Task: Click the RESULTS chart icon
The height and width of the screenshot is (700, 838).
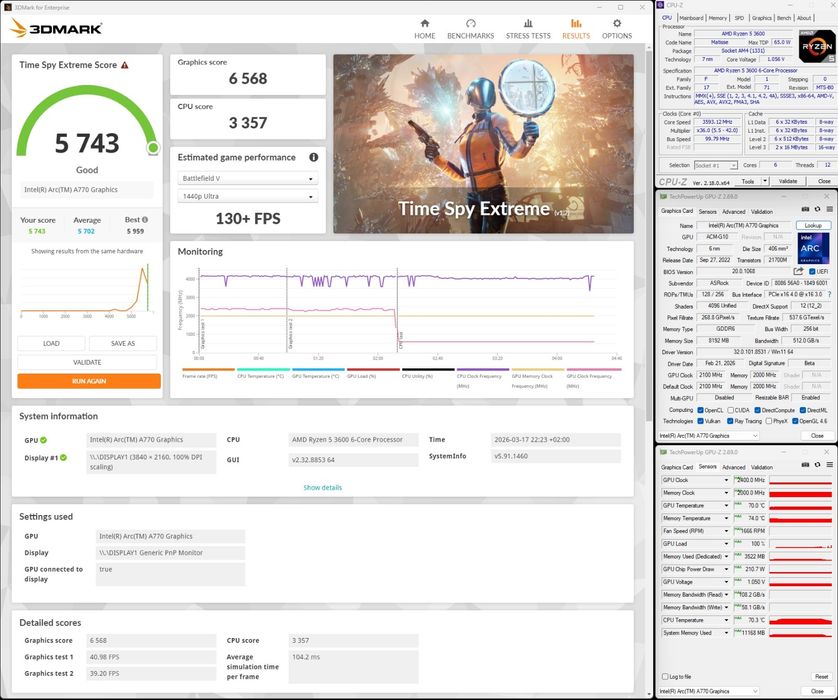Action: (x=575, y=24)
